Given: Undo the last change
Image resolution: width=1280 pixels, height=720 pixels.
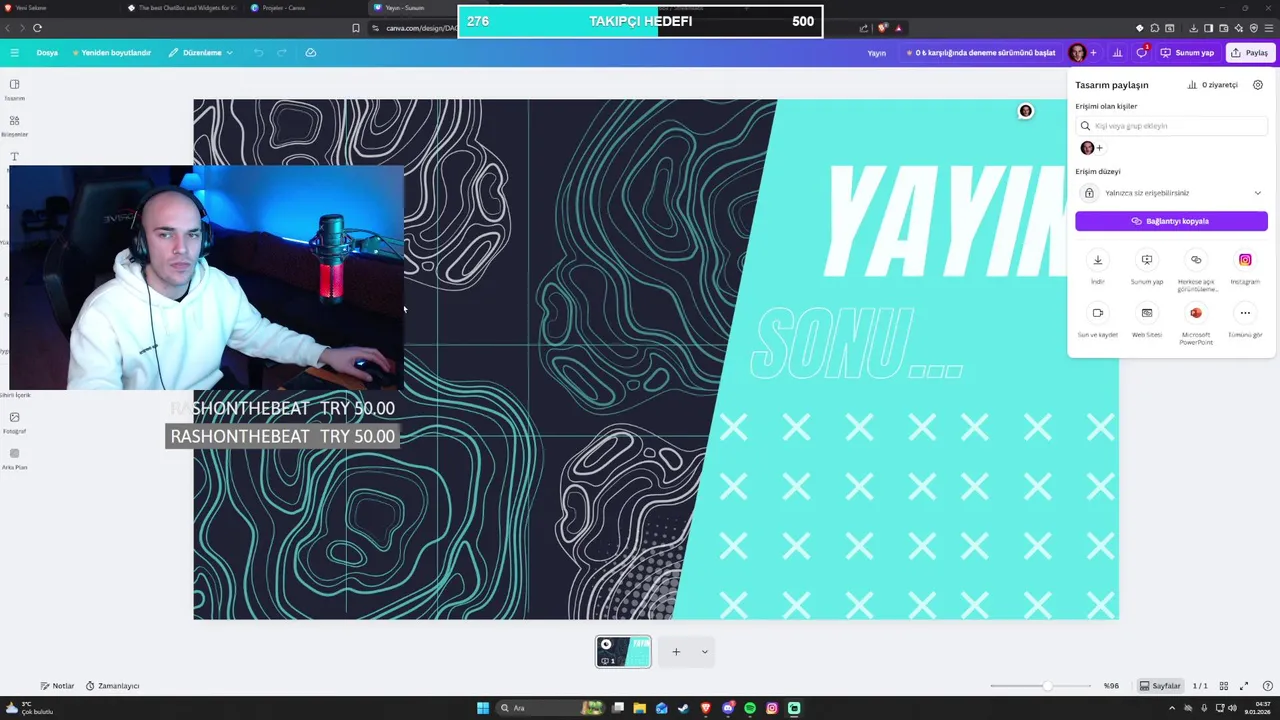Looking at the screenshot, I should tap(258, 53).
